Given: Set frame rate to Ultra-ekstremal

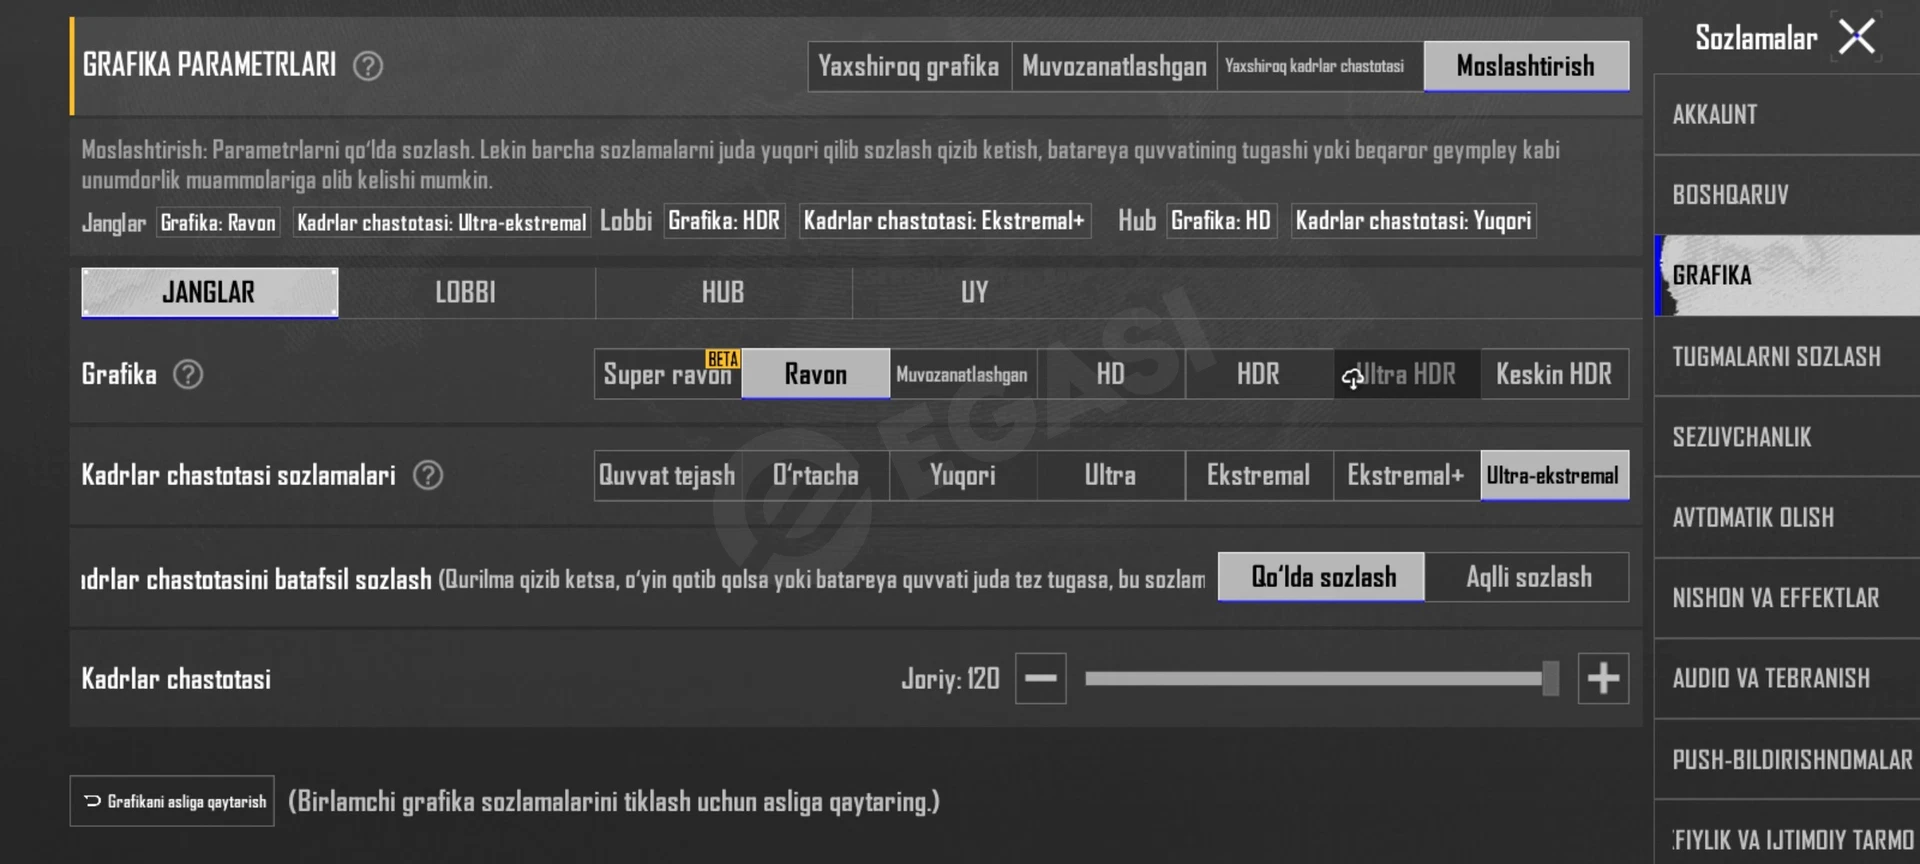Looking at the screenshot, I should pyautogui.click(x=1555, y=475).
